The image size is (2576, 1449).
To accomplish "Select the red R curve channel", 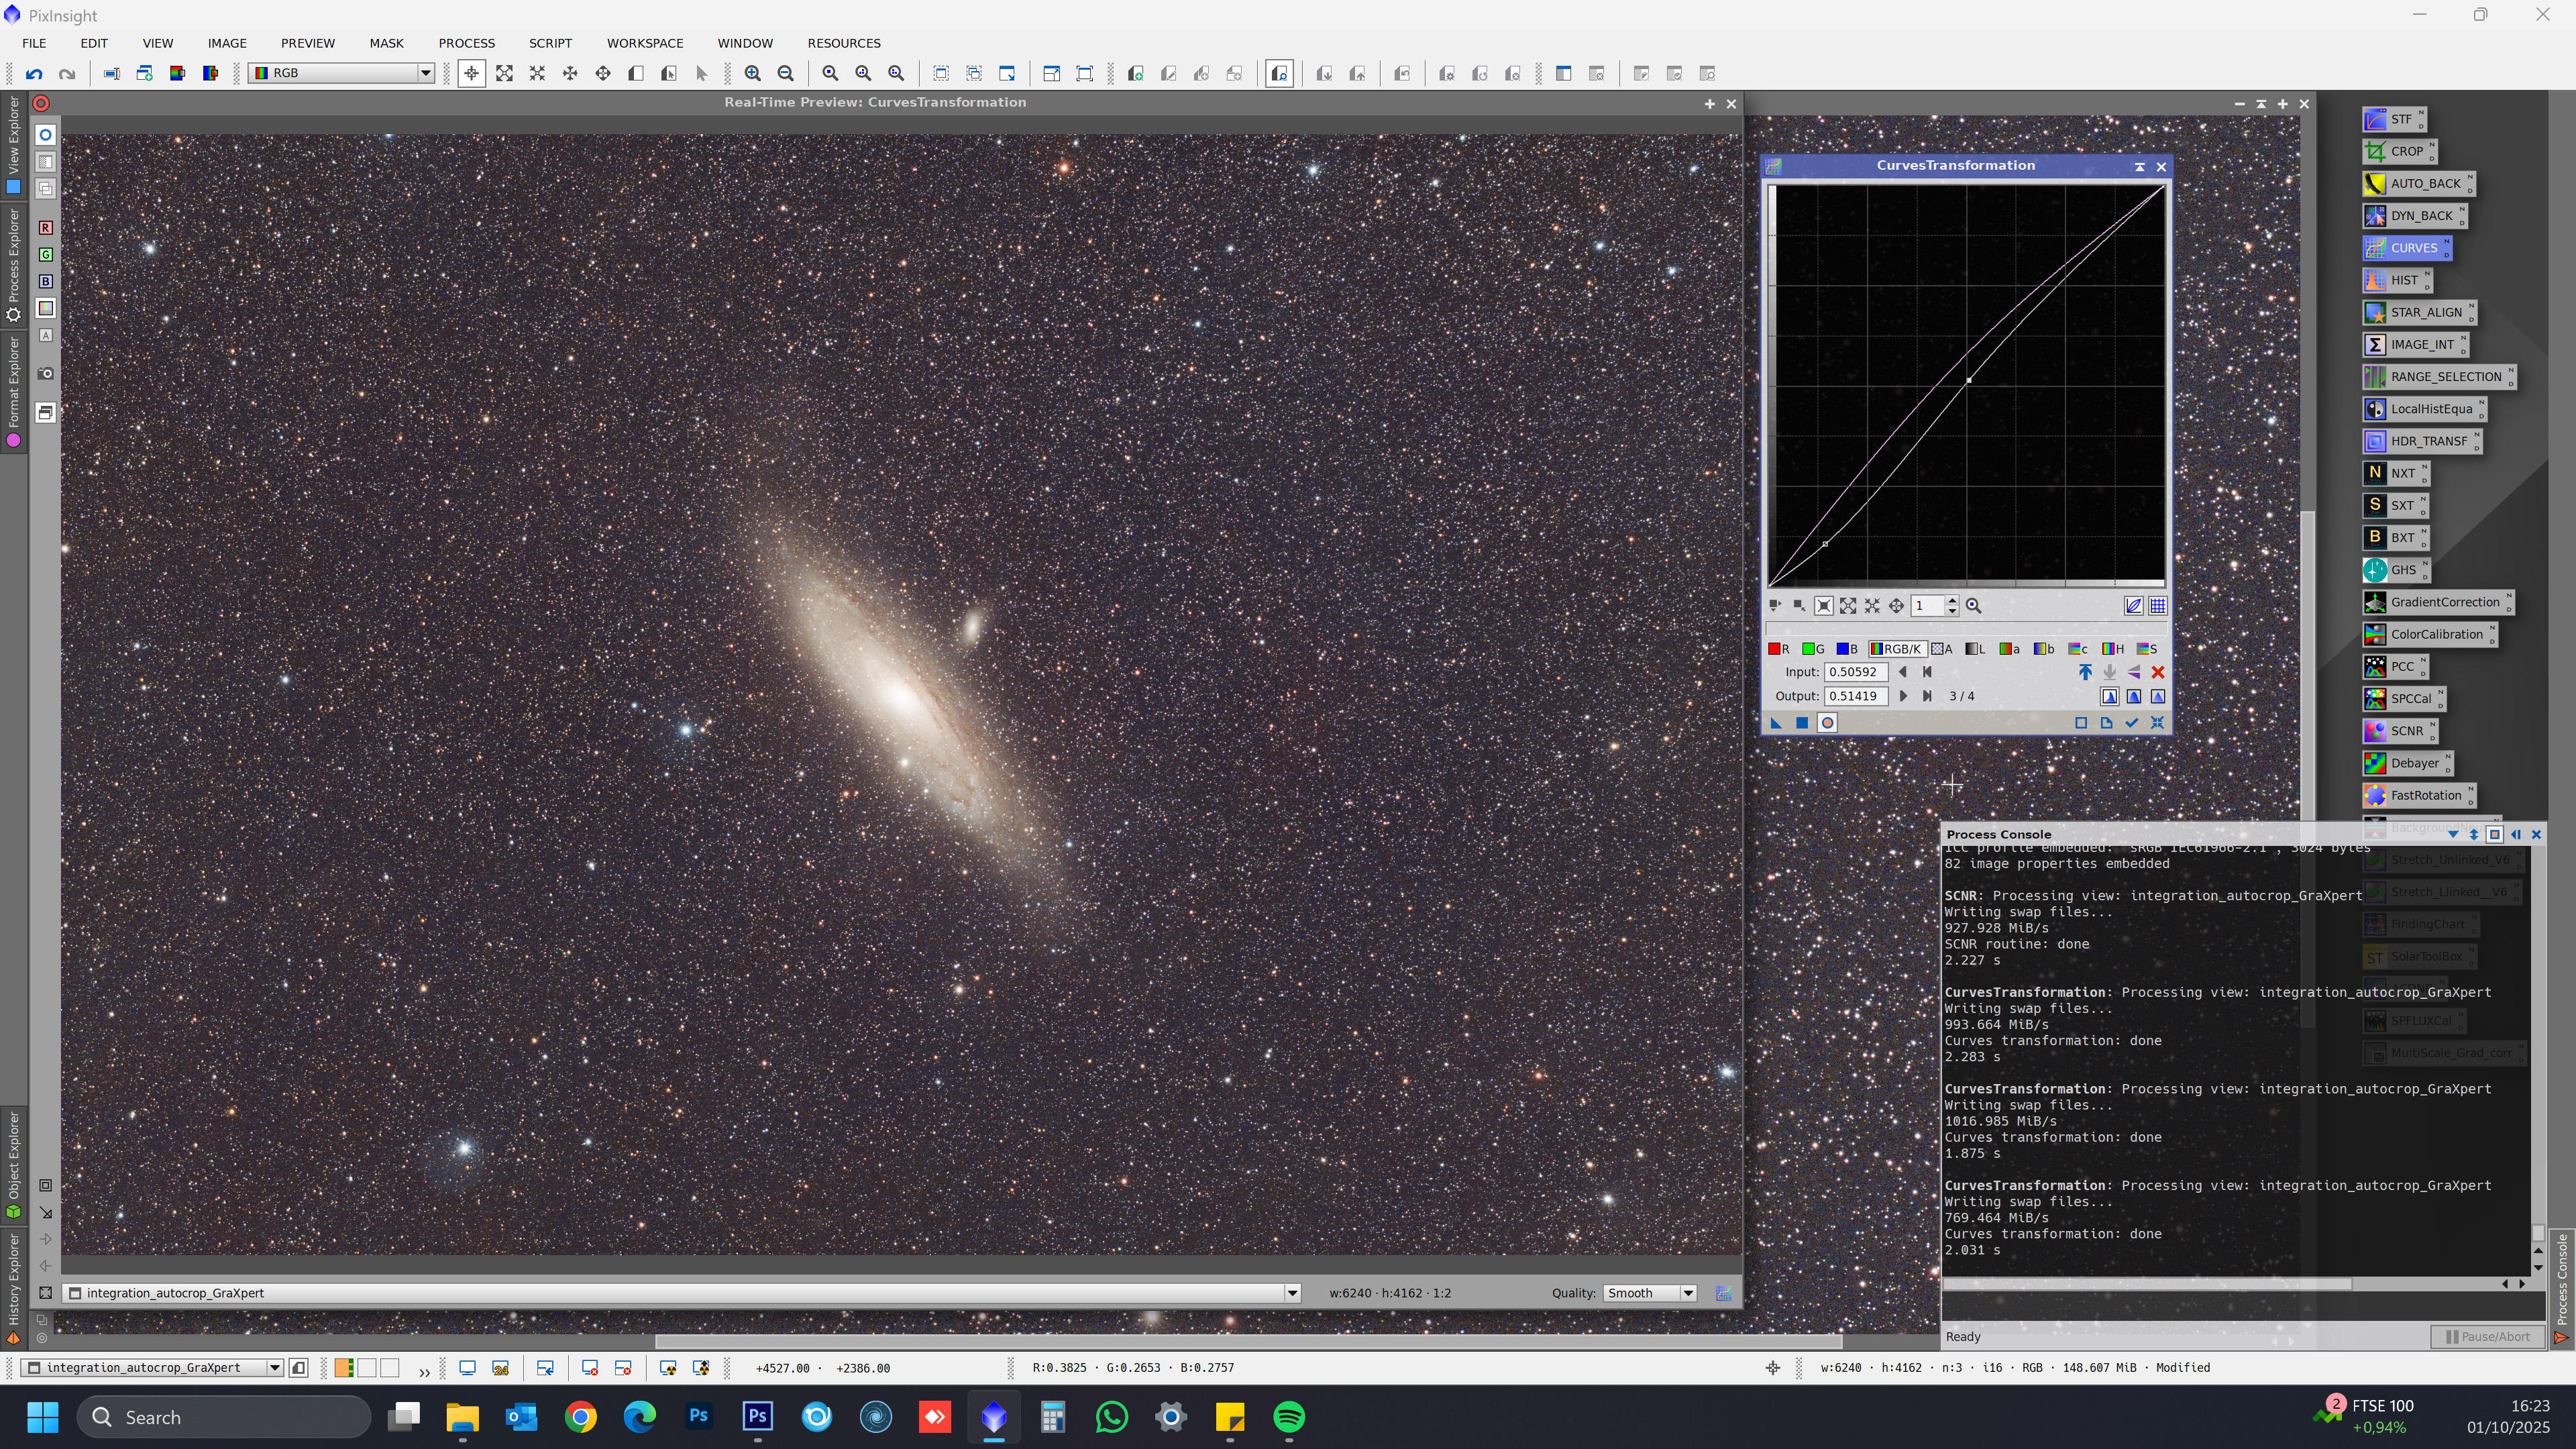I will [1779, 649].
